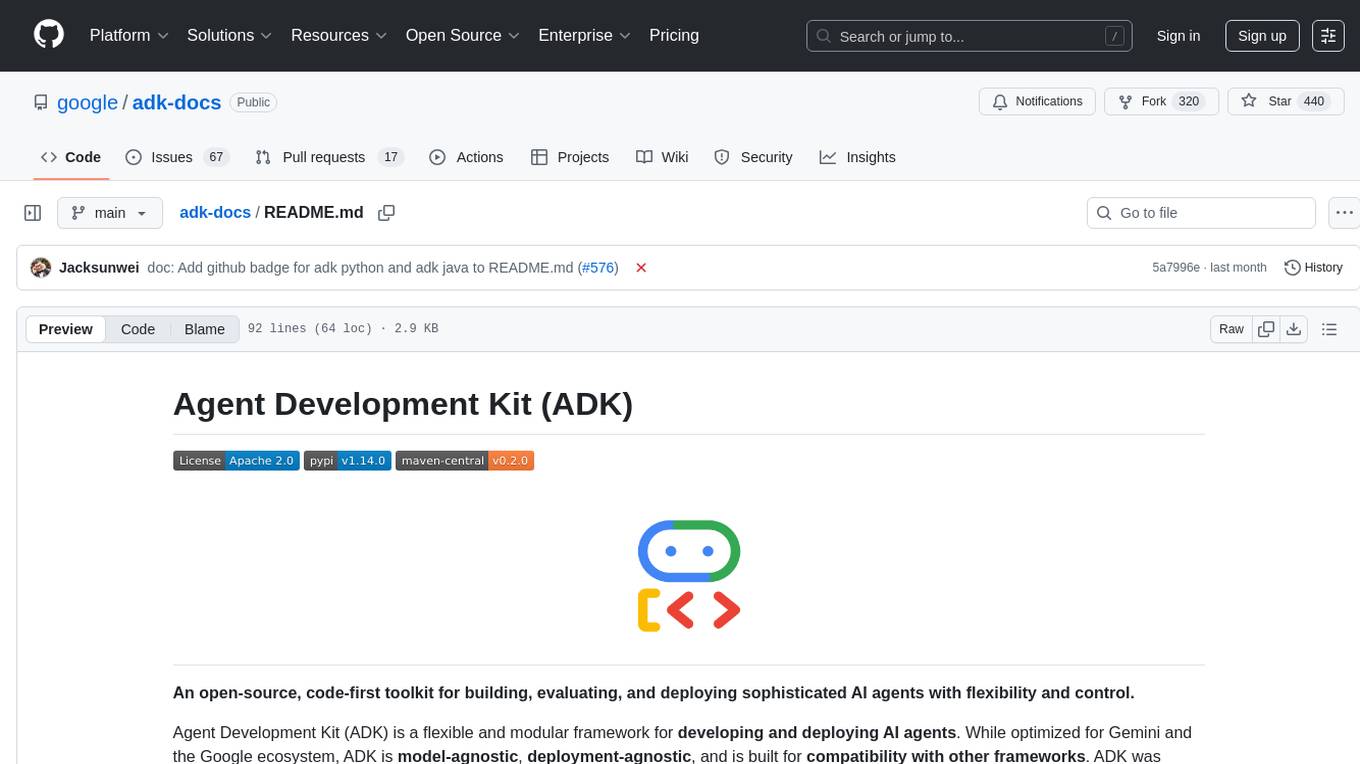
Task: Click the pypi v1.14.0 badge
Action: tap(347, 461)
